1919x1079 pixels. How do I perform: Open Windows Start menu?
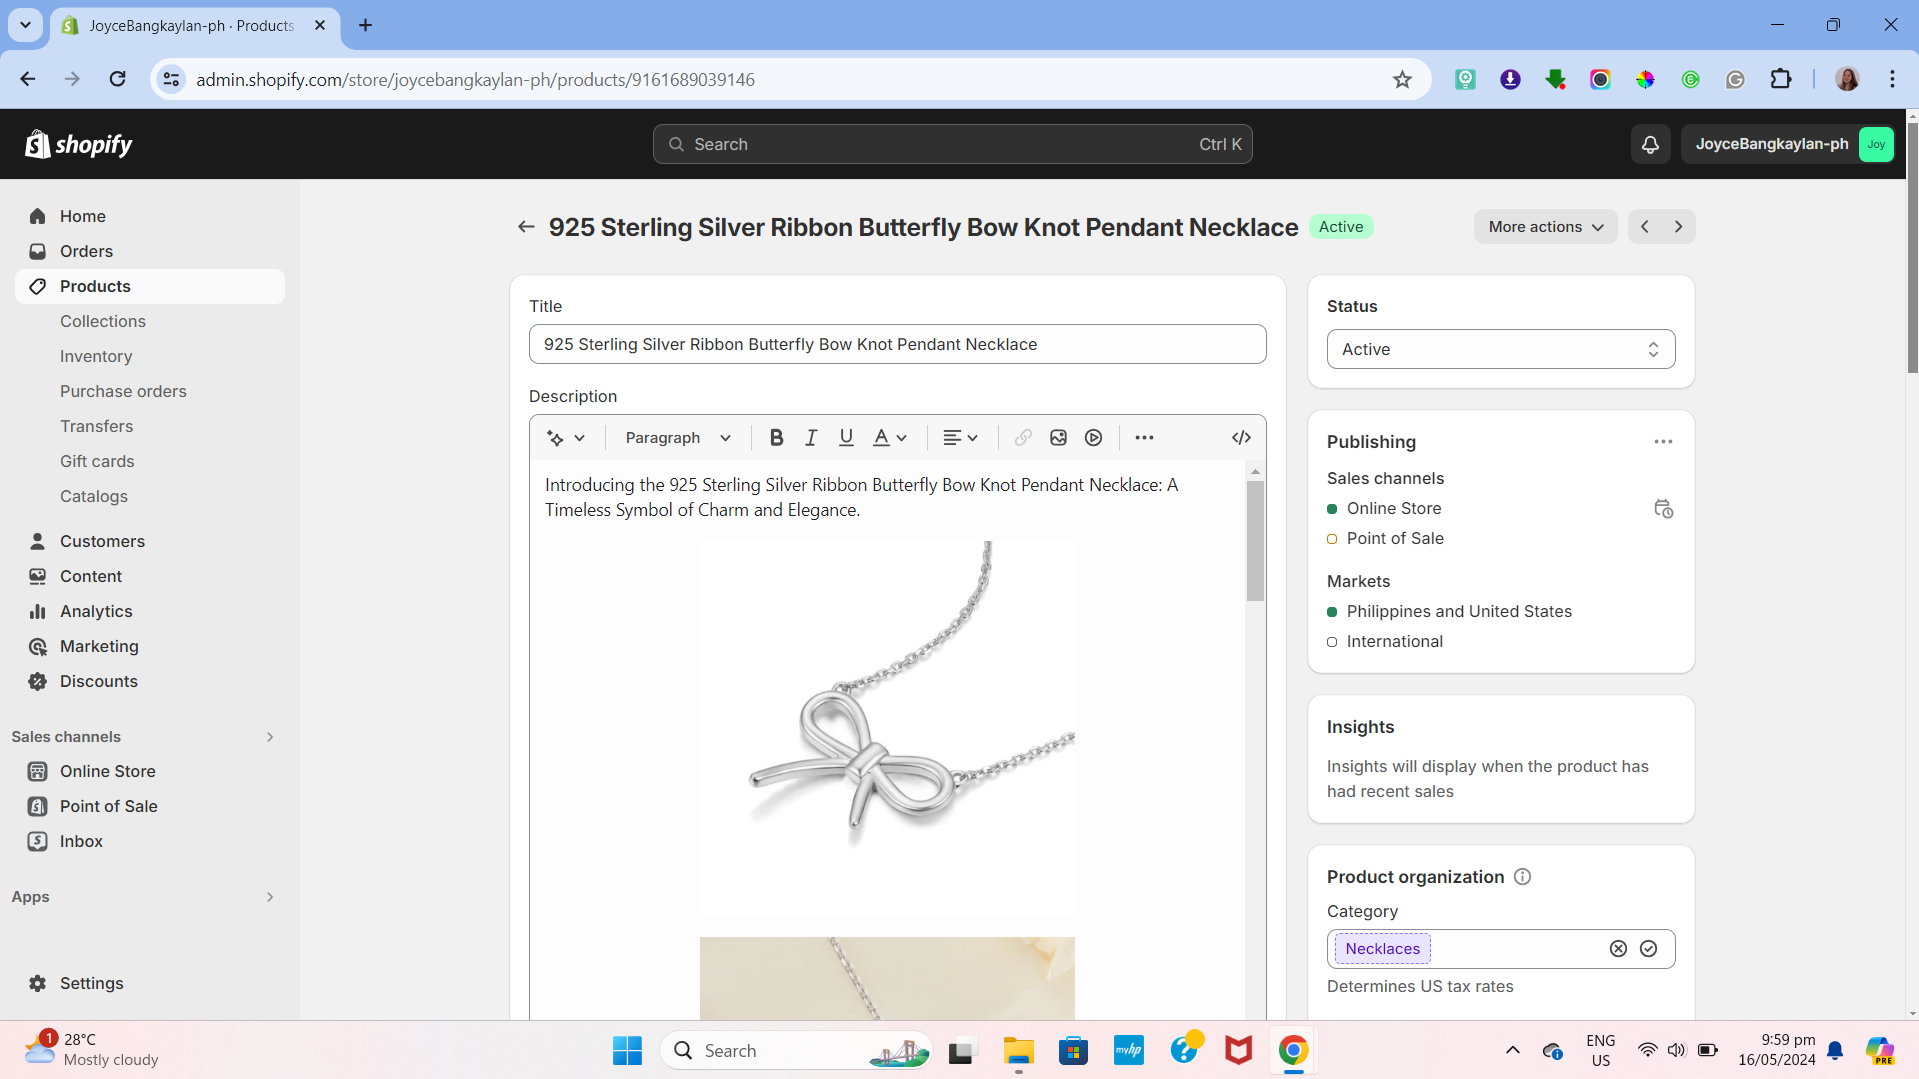click(x=627, y=1051)
